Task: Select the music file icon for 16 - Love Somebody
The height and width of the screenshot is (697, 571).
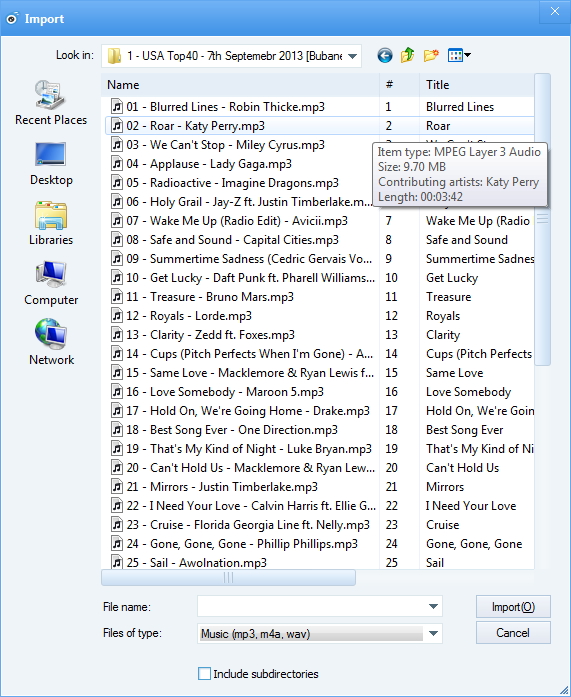Action: pyautogui.click(x=117, y=392)
